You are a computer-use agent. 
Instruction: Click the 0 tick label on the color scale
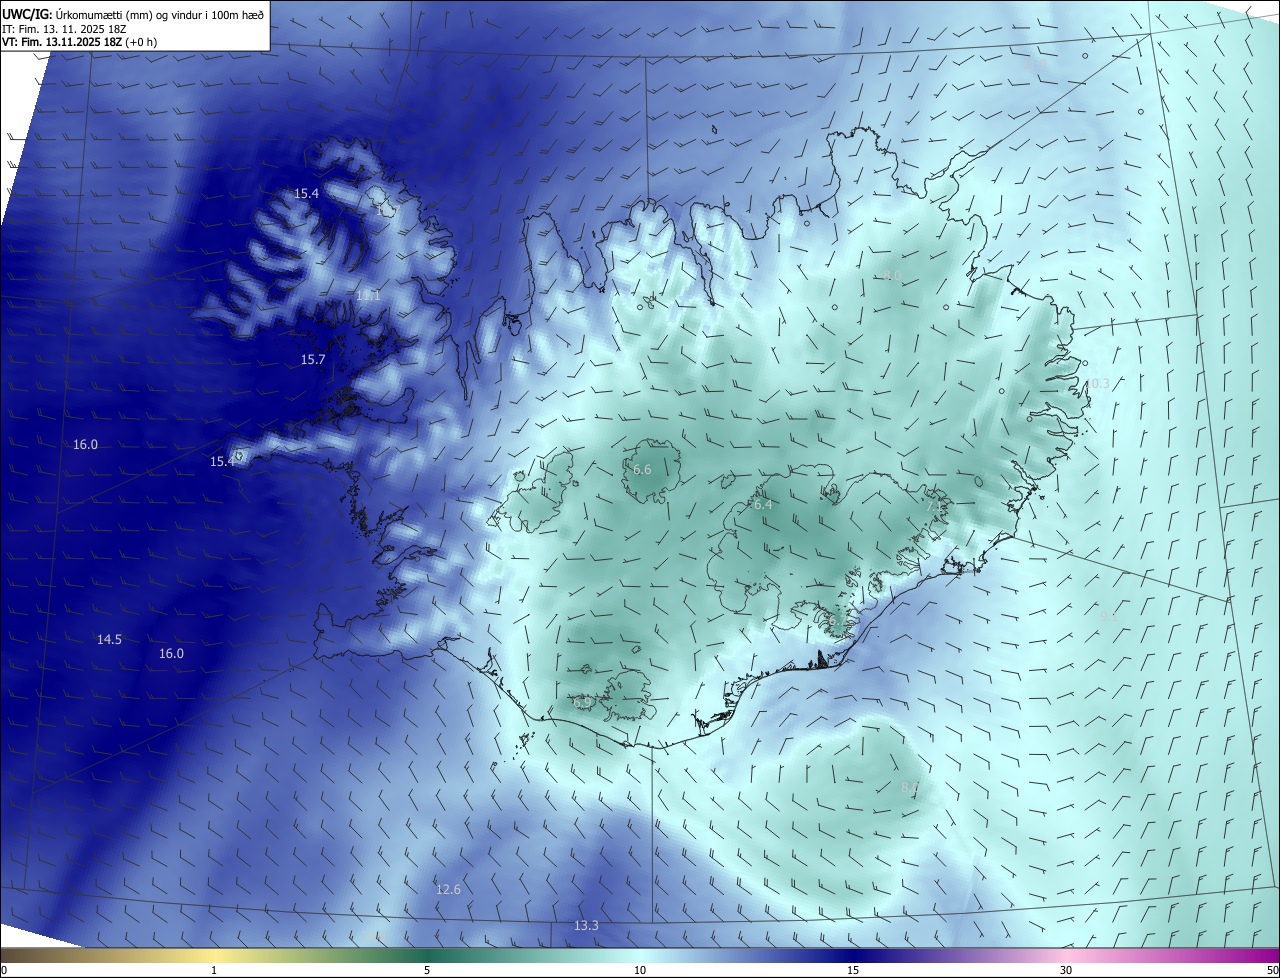click(4, 970)
